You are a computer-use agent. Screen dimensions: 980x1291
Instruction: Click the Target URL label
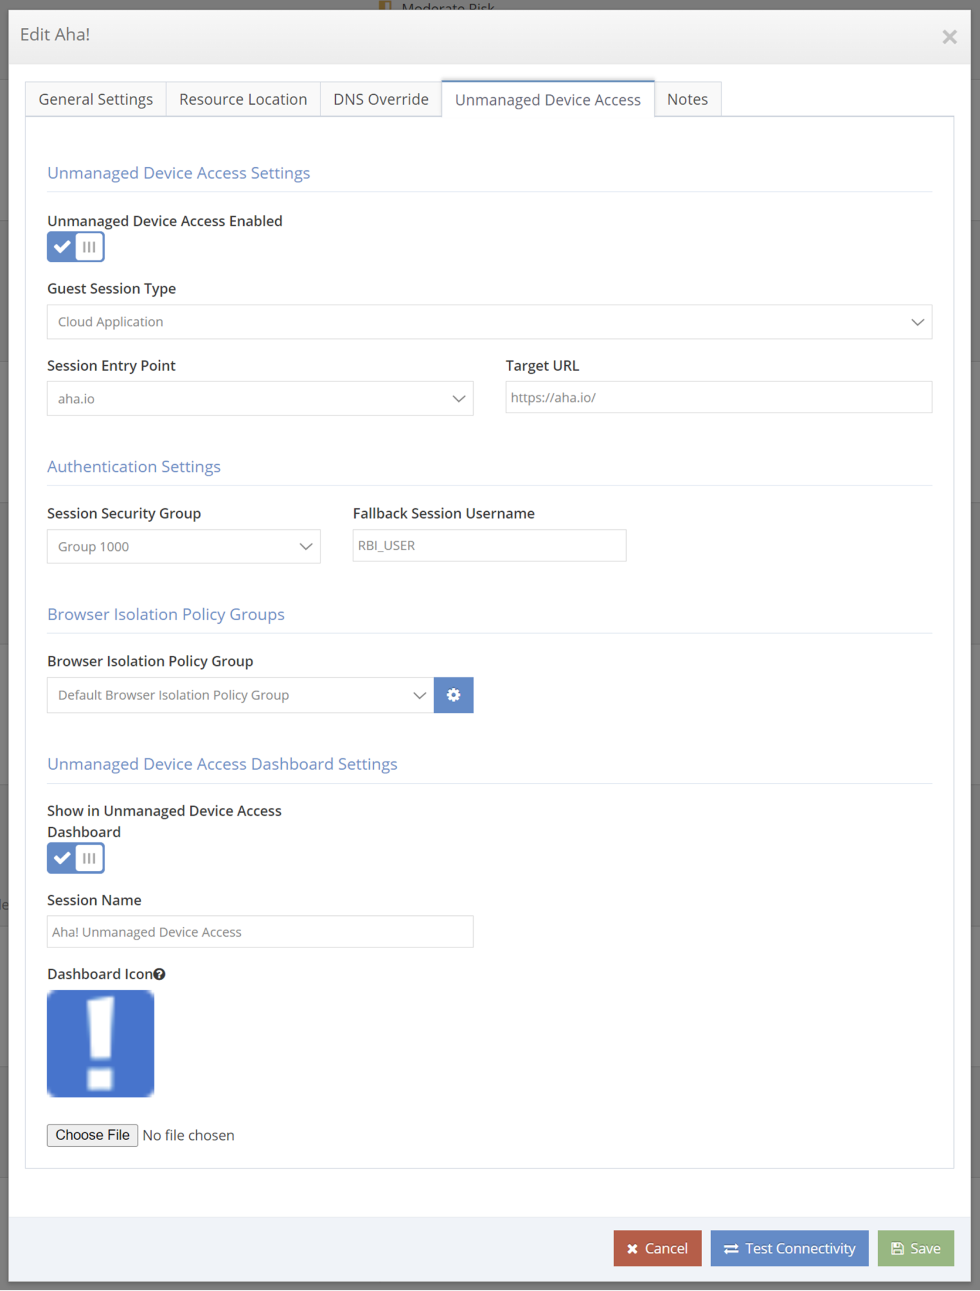pos(543,365)
